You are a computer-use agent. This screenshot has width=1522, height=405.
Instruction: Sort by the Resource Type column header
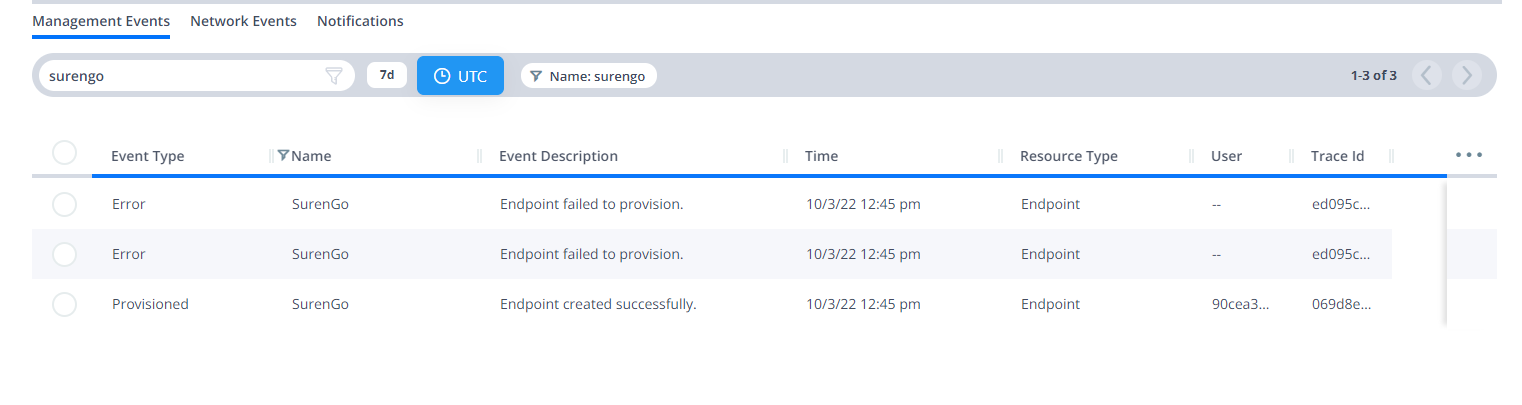click(x=1069, y=156)
